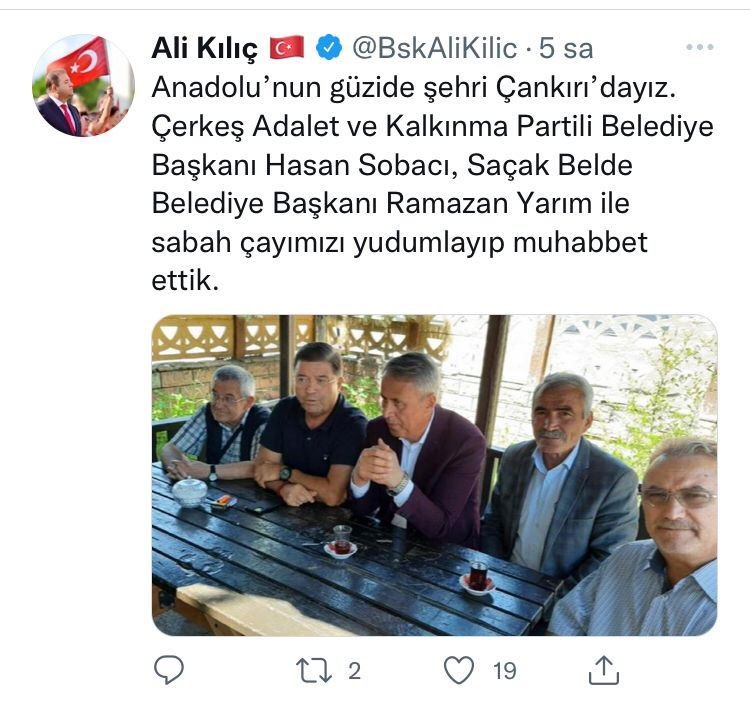Click the word 'Çankırı'dayız' in the tweet
This screenshot has width=750, height=708.
tap(585, 88)
